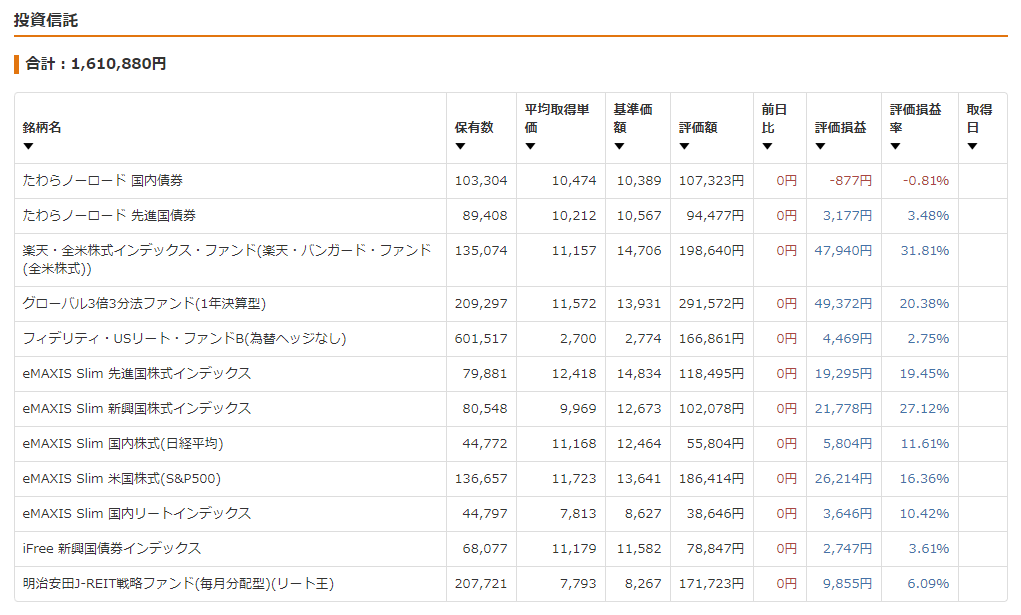Click the 取得日 column header text

[x=979, y=119]
